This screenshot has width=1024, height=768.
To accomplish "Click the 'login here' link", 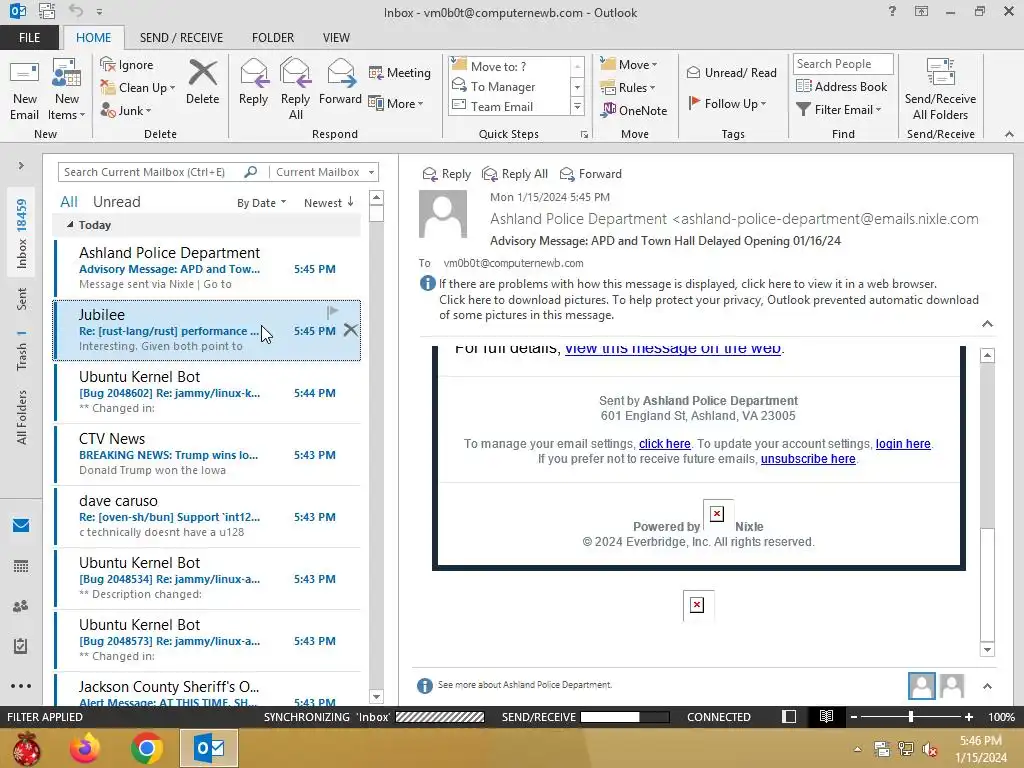I will click(x=903, y=444).
